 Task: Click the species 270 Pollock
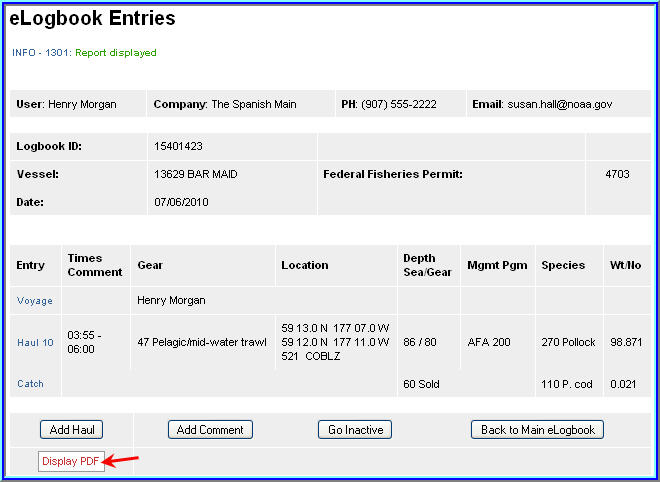point(568,342)
